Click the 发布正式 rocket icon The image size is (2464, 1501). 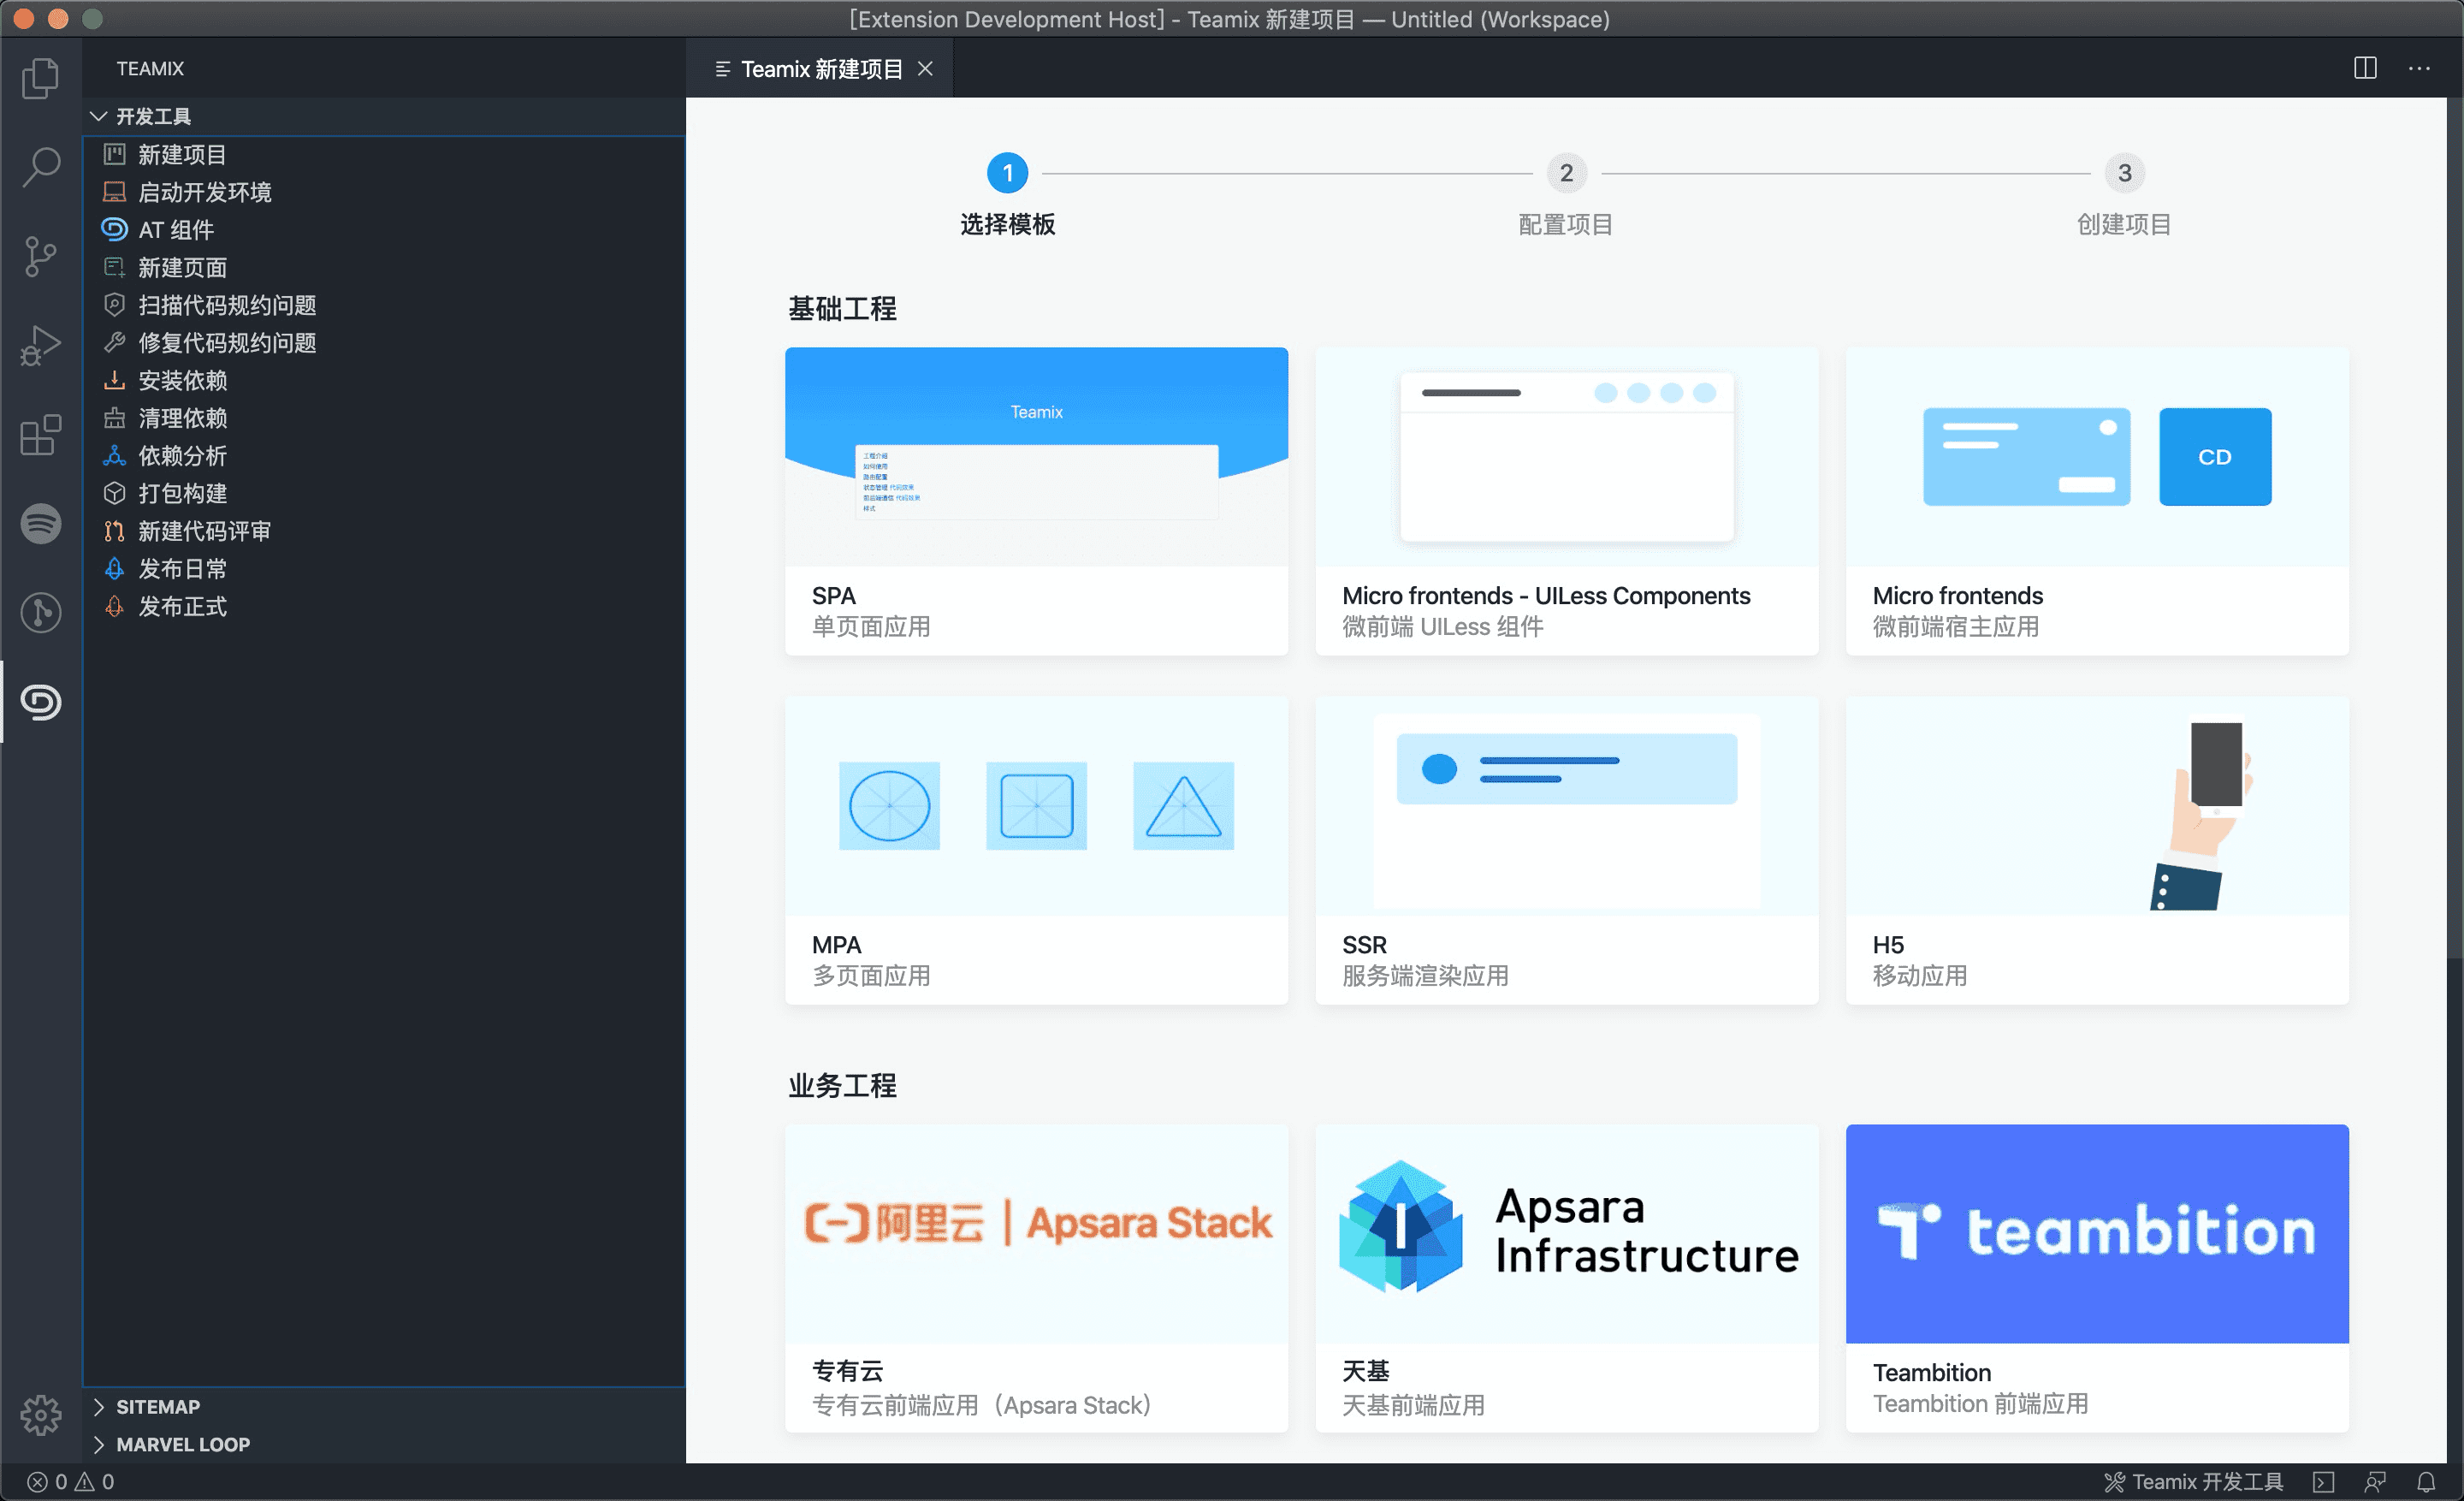[x=114, y=606]
